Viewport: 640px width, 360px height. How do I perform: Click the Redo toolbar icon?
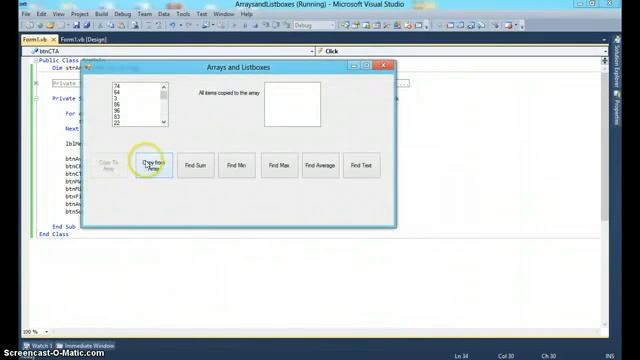[x=189, y=25]
